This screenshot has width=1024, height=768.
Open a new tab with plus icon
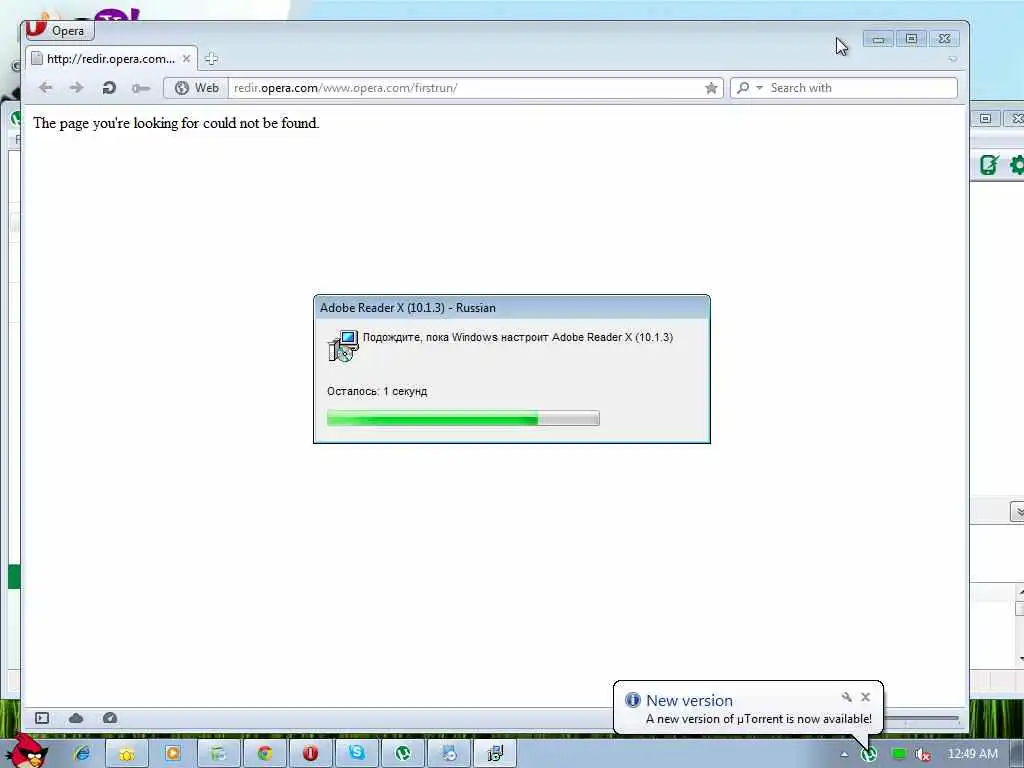tap(211, 59)
